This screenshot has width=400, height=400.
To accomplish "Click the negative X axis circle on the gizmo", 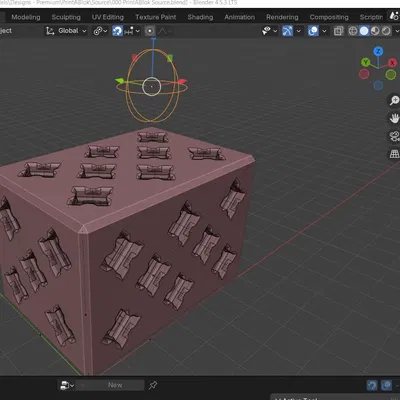I will (x=364, y=74).
